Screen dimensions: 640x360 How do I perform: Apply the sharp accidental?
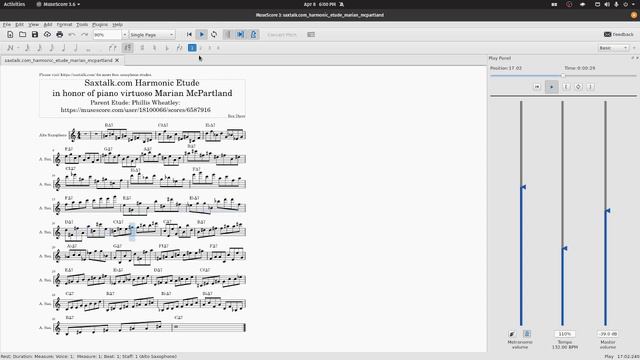point(142,48)
